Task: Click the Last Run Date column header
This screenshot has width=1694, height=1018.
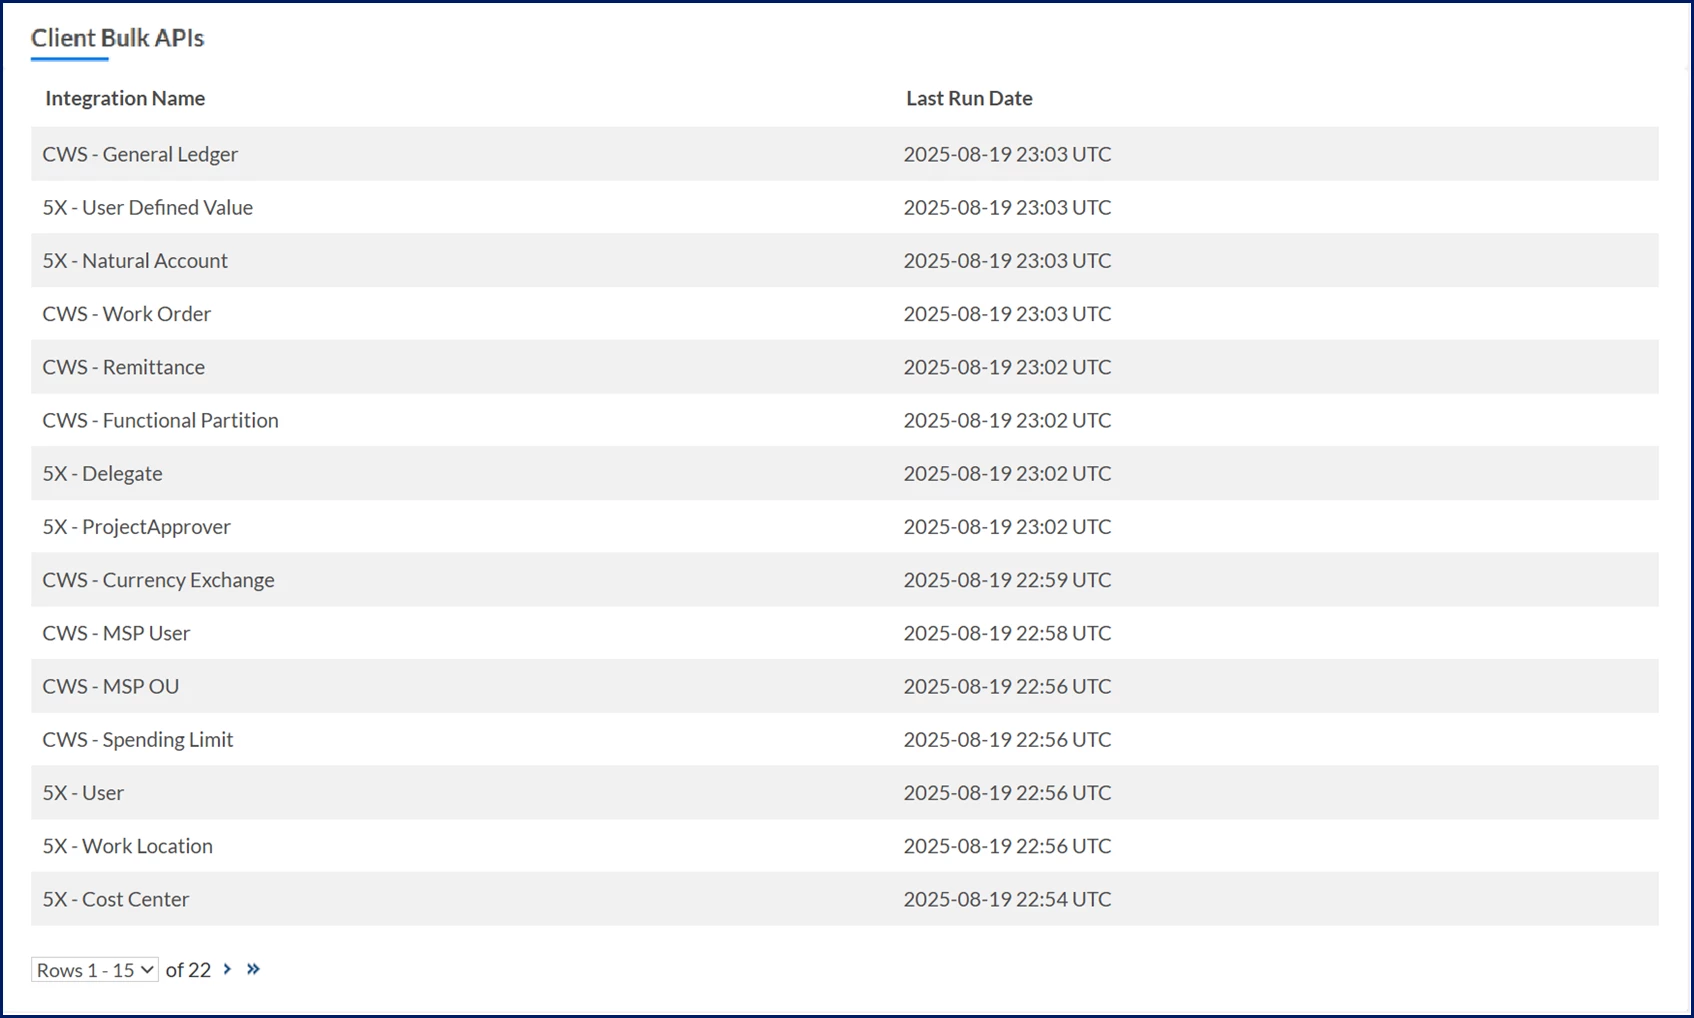Action: (969, 98)
